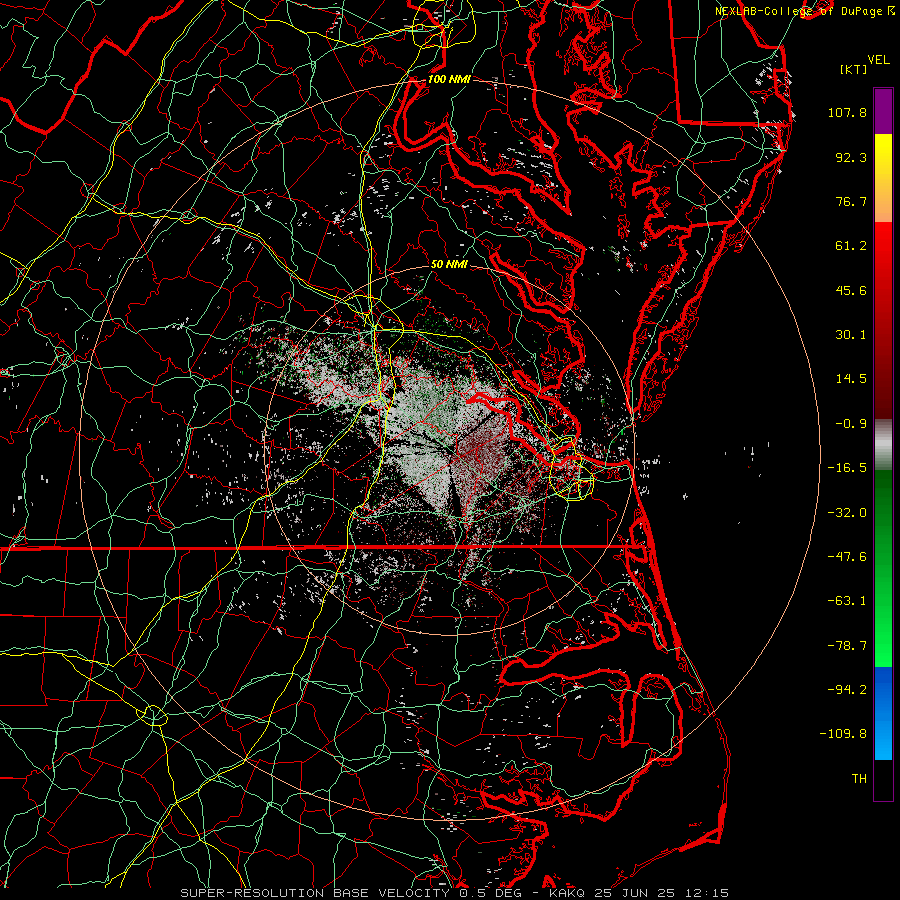900x900 pixels.
Task: Click the -94.2 legend value
Action: coord(847,690)
